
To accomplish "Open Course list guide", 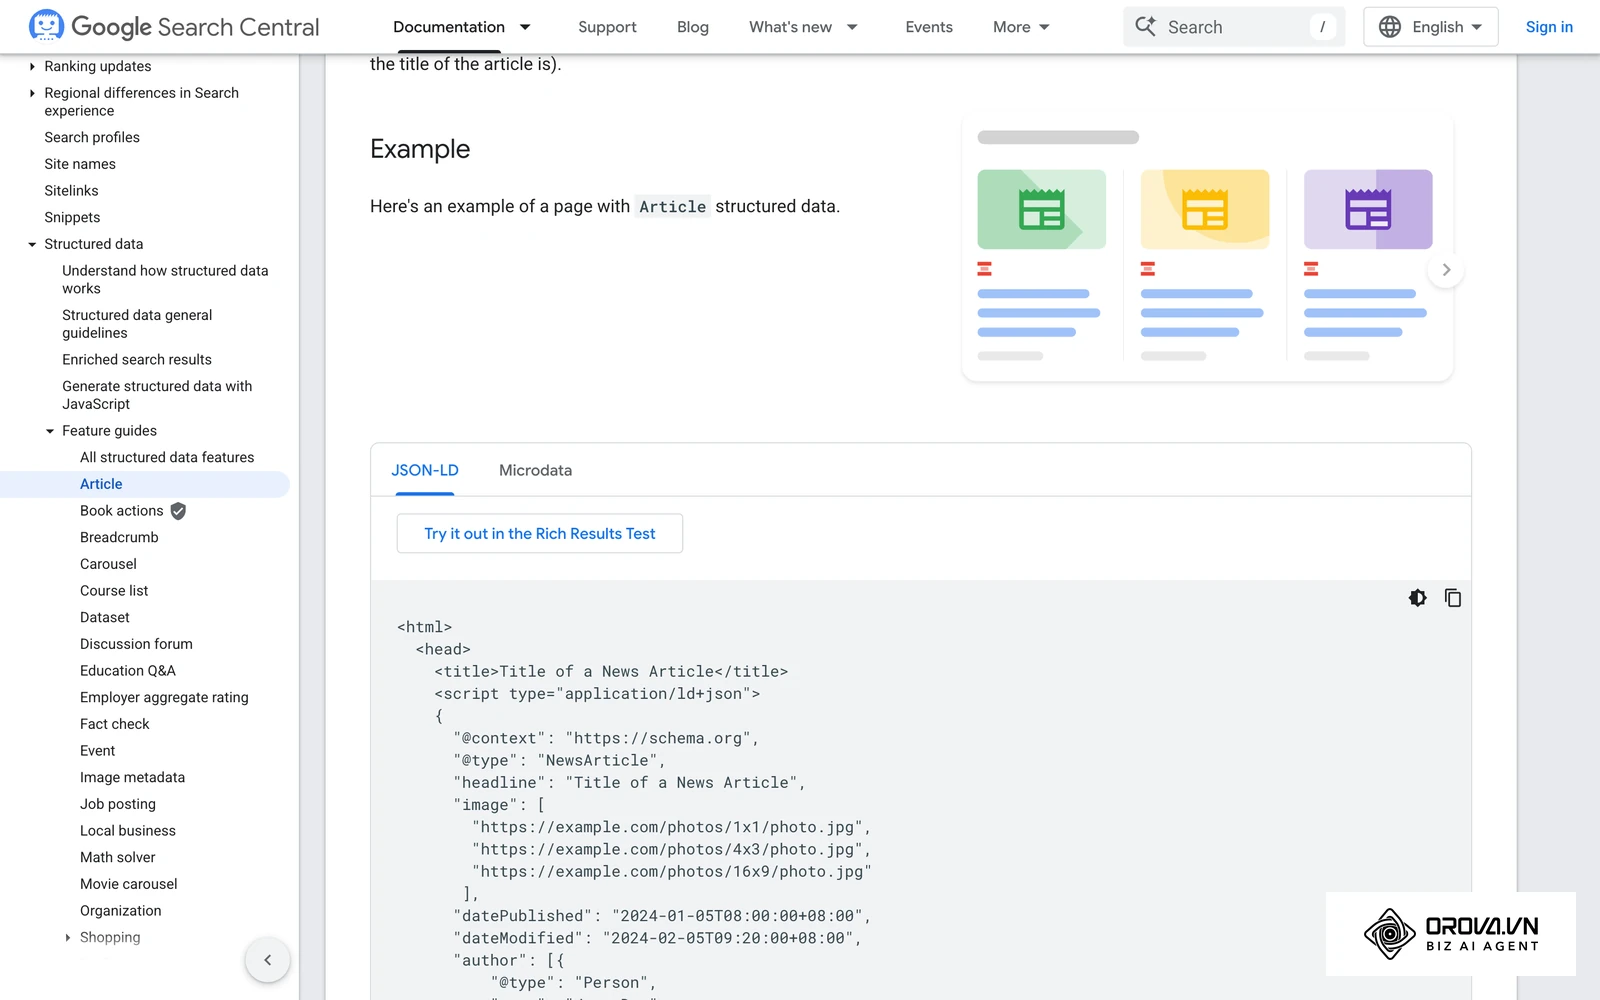I will coord(114,591).
